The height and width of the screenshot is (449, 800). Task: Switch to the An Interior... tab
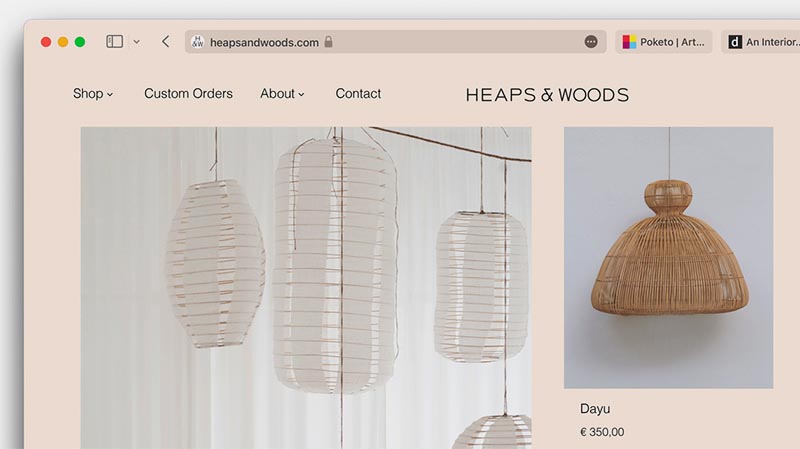pyautogui.click(x=761, y=42)
